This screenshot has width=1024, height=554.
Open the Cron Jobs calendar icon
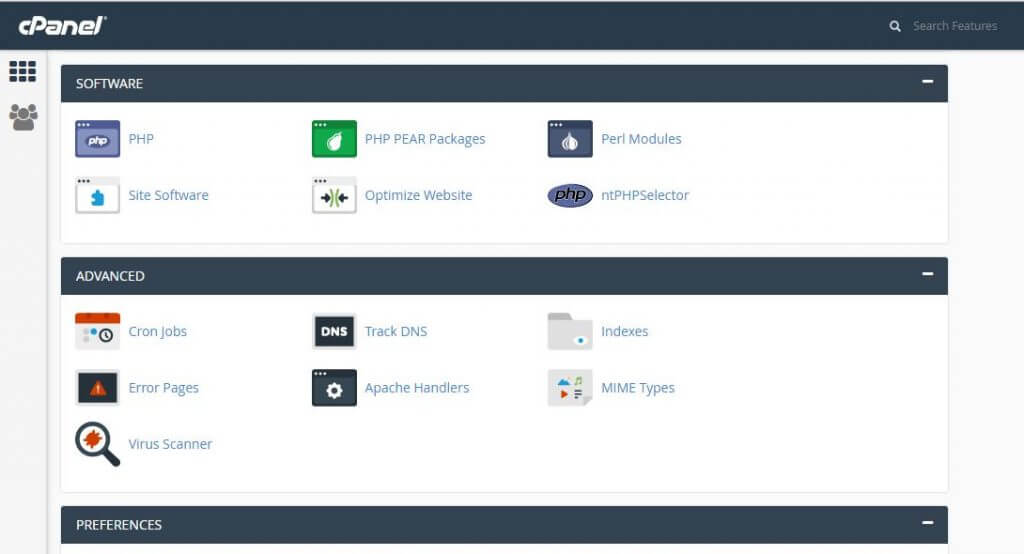(97, 331)
